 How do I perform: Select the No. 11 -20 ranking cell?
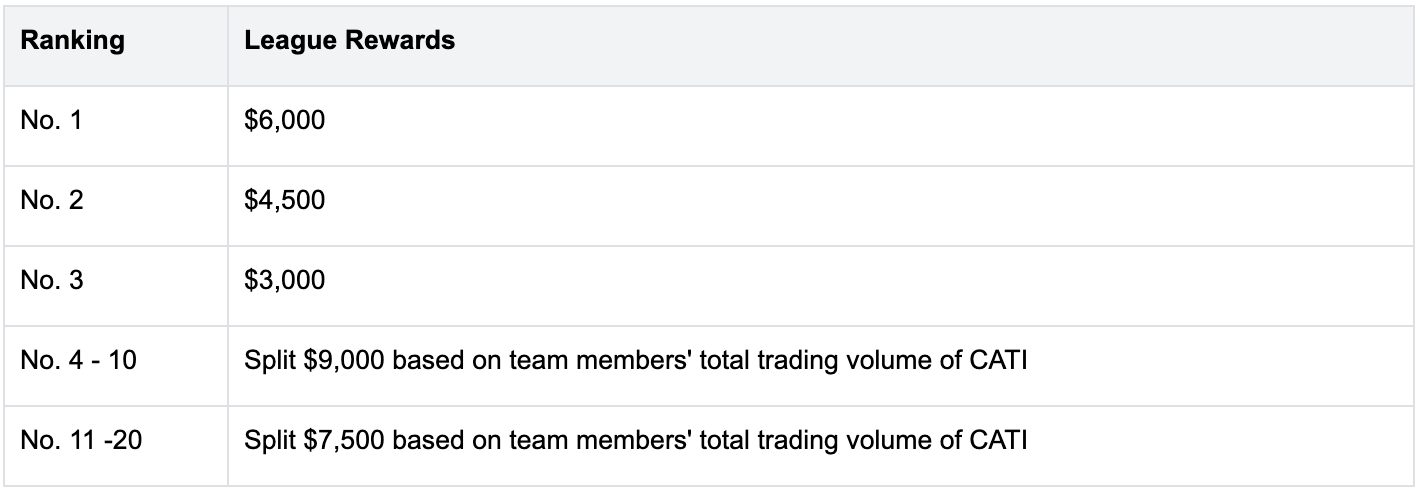[80, 439]
